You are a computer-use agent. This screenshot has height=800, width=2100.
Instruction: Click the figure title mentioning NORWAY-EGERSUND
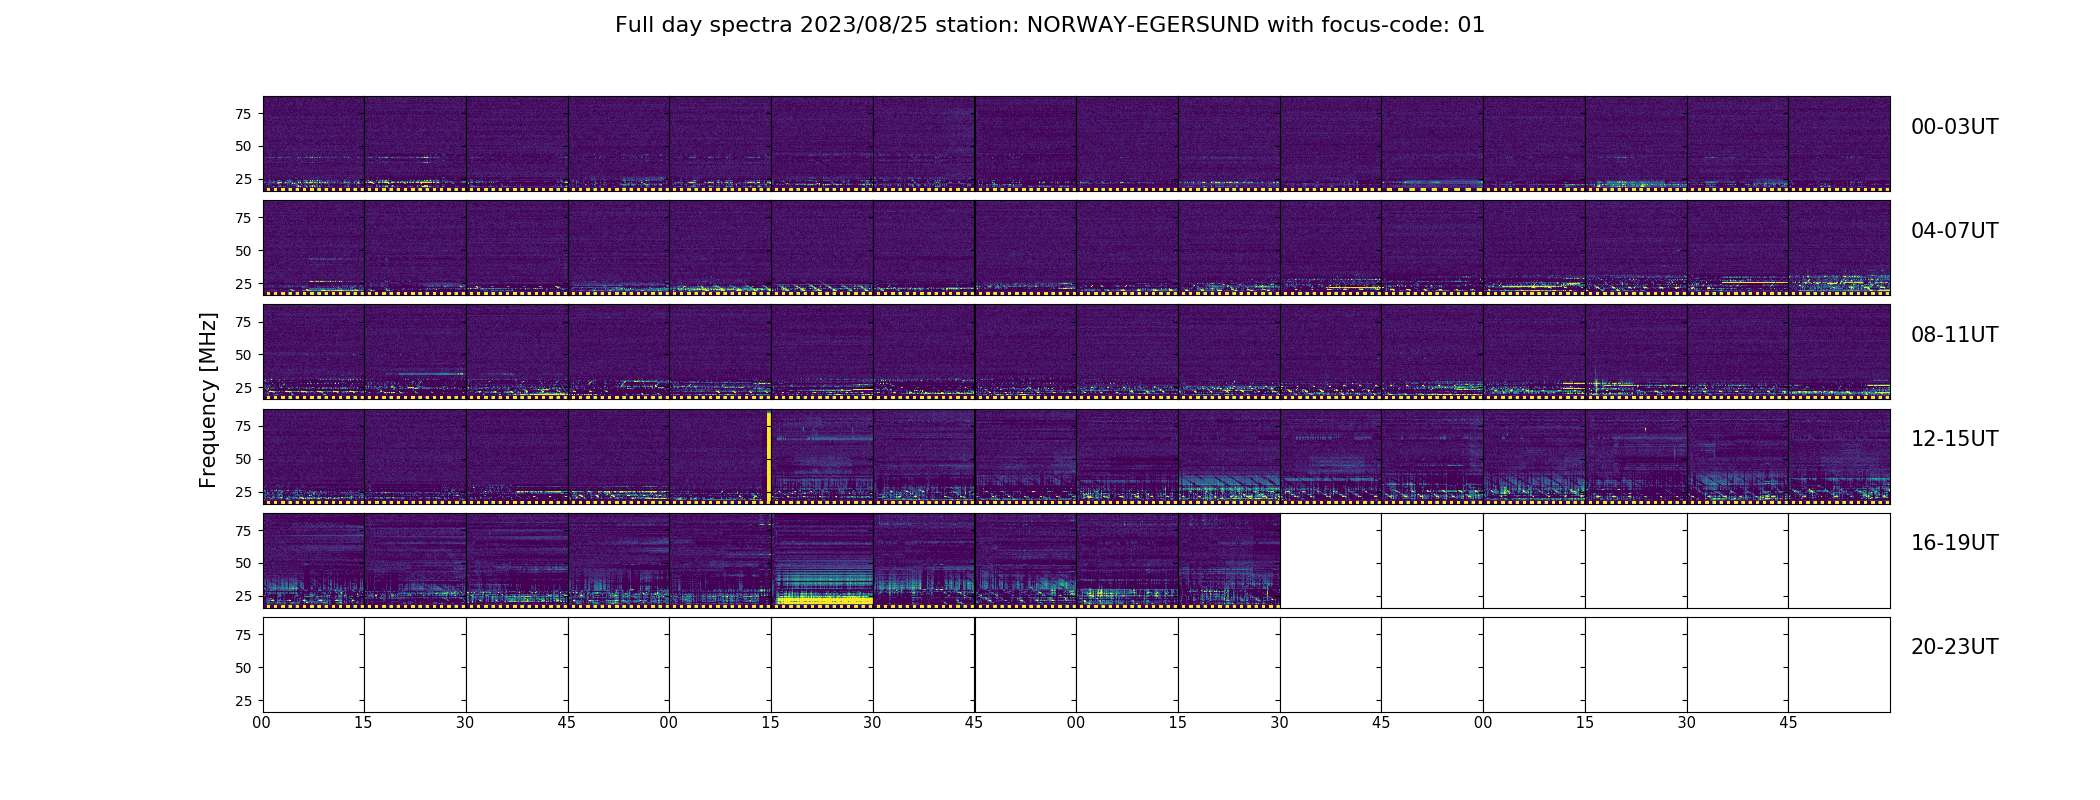click(1049, 25)
